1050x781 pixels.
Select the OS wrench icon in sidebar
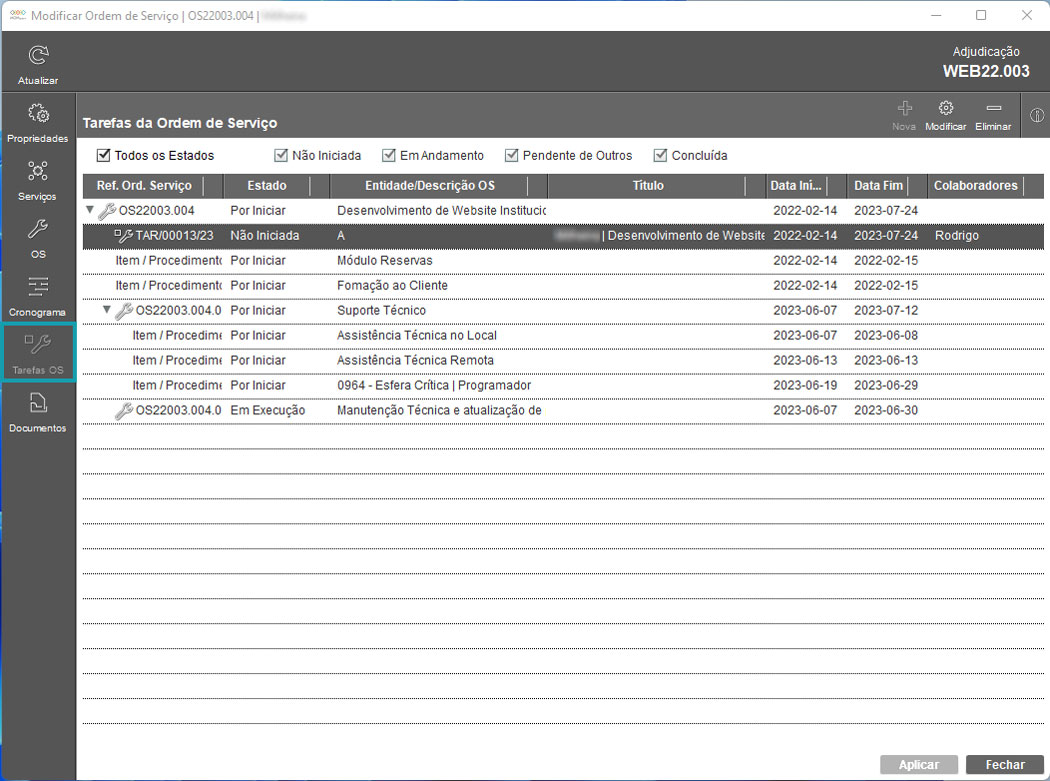(x=38, y=230)
